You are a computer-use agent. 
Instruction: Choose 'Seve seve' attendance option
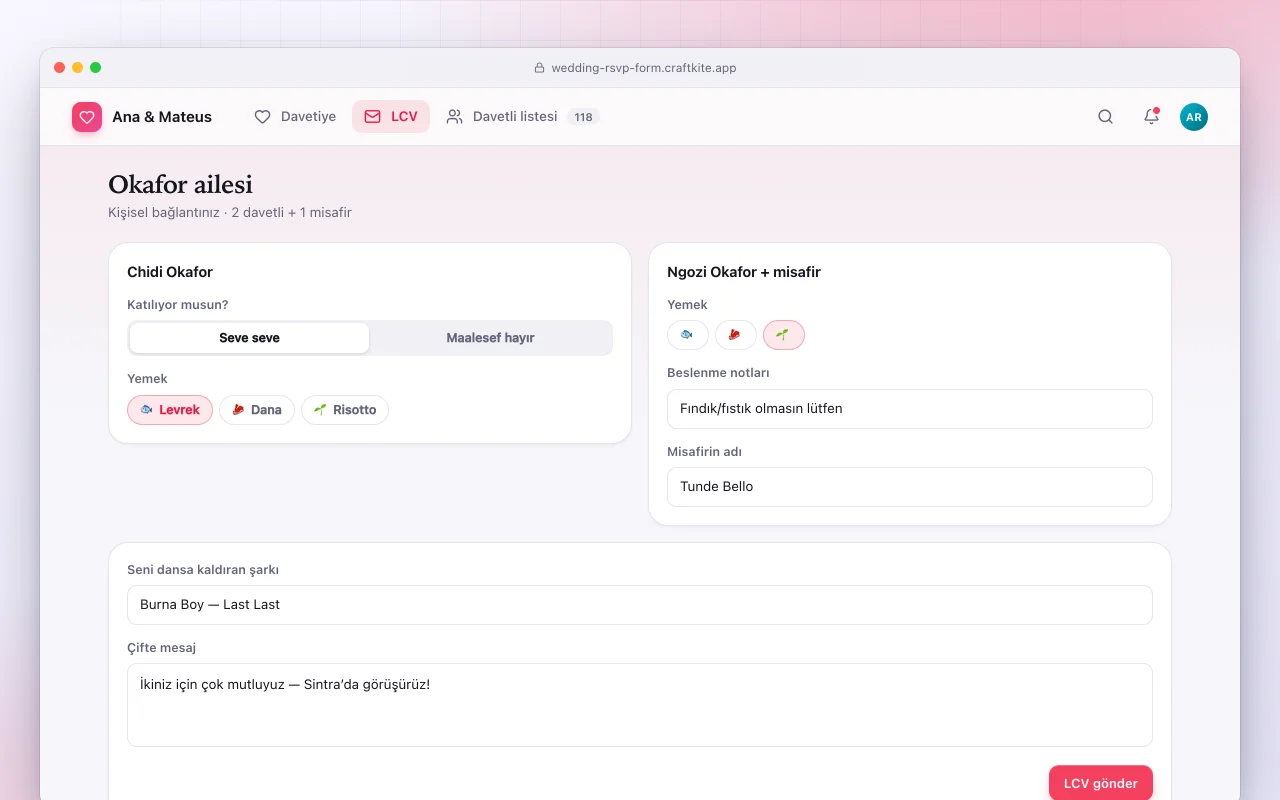pyautogui.click(x=250, y=338)
